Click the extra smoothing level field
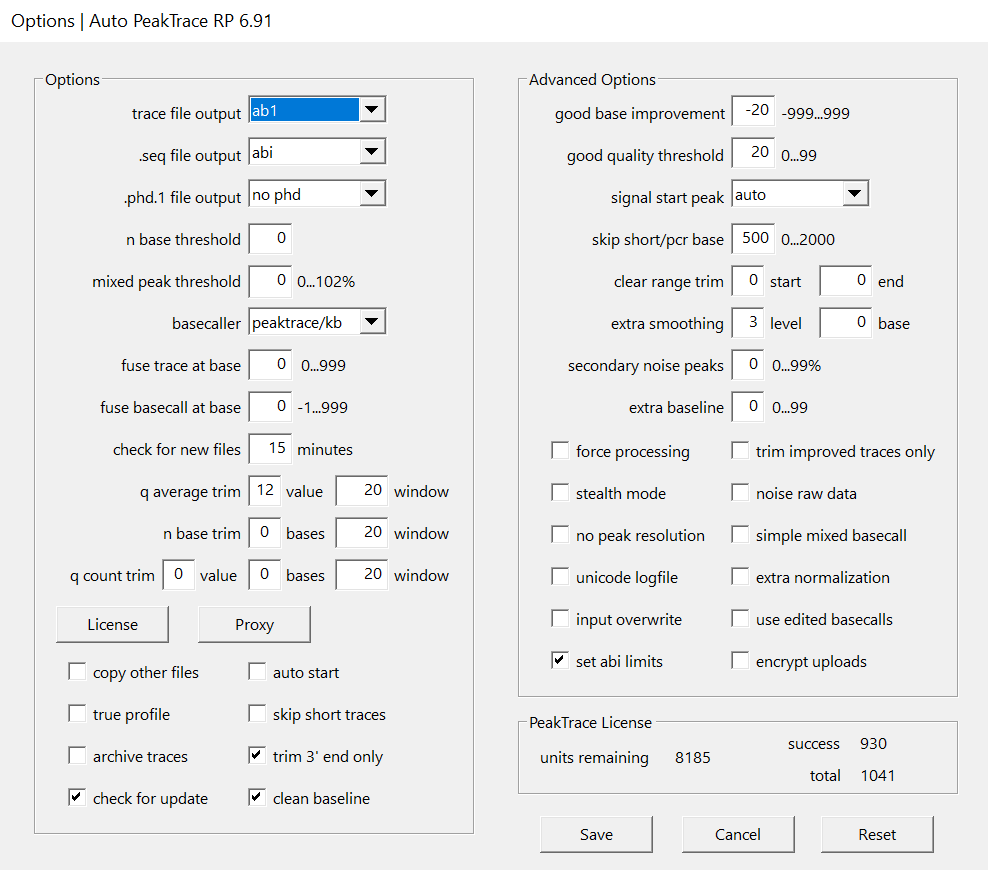This screenshot has height=870, width=988. 747,323
